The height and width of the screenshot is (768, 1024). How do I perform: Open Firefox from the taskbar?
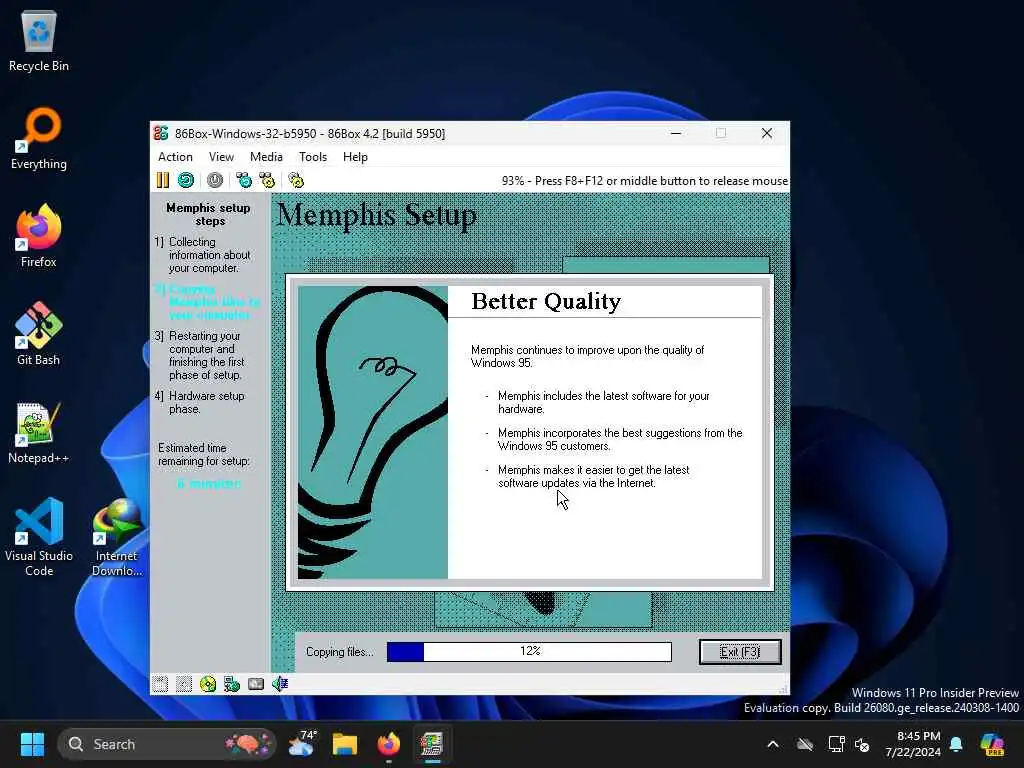click(x=389, y=744)
